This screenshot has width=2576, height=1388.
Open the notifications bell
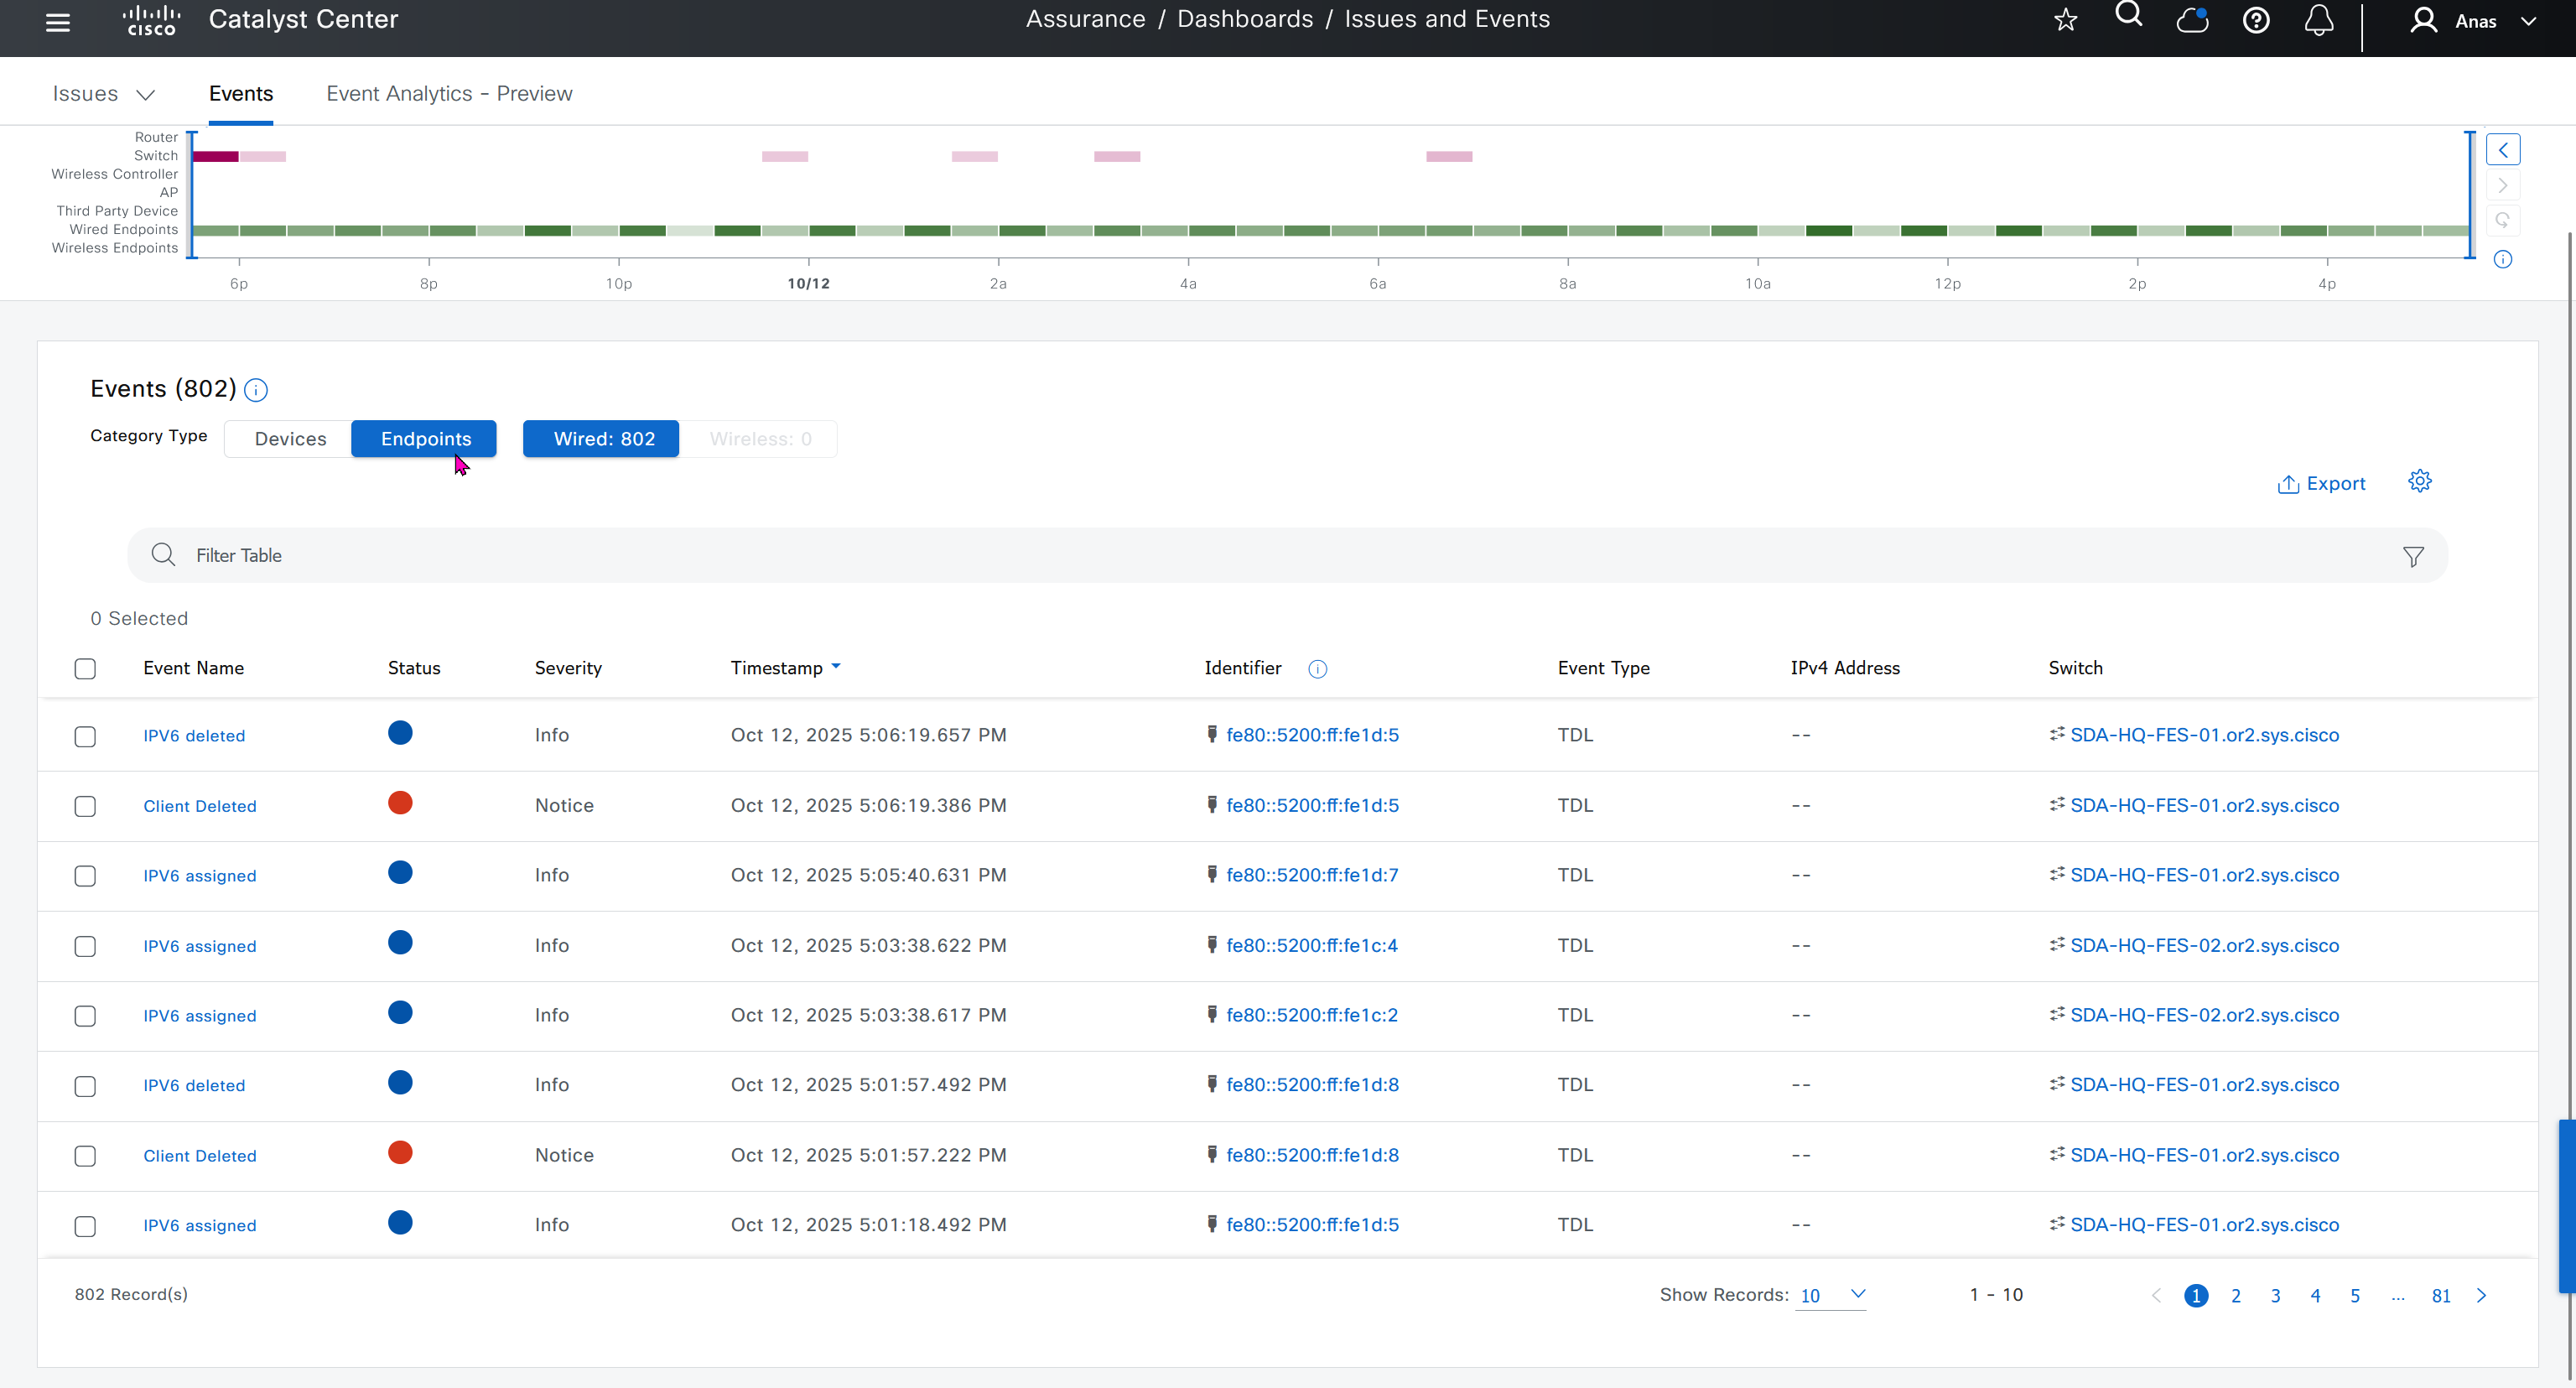pos(2319,20)
